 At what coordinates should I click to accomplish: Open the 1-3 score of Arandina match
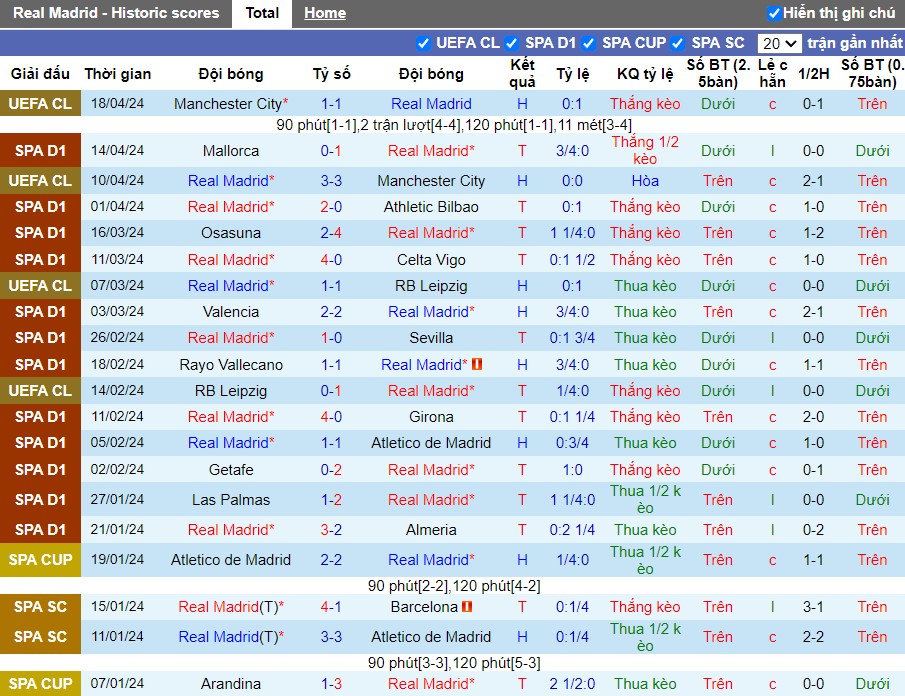pos(331,684)
